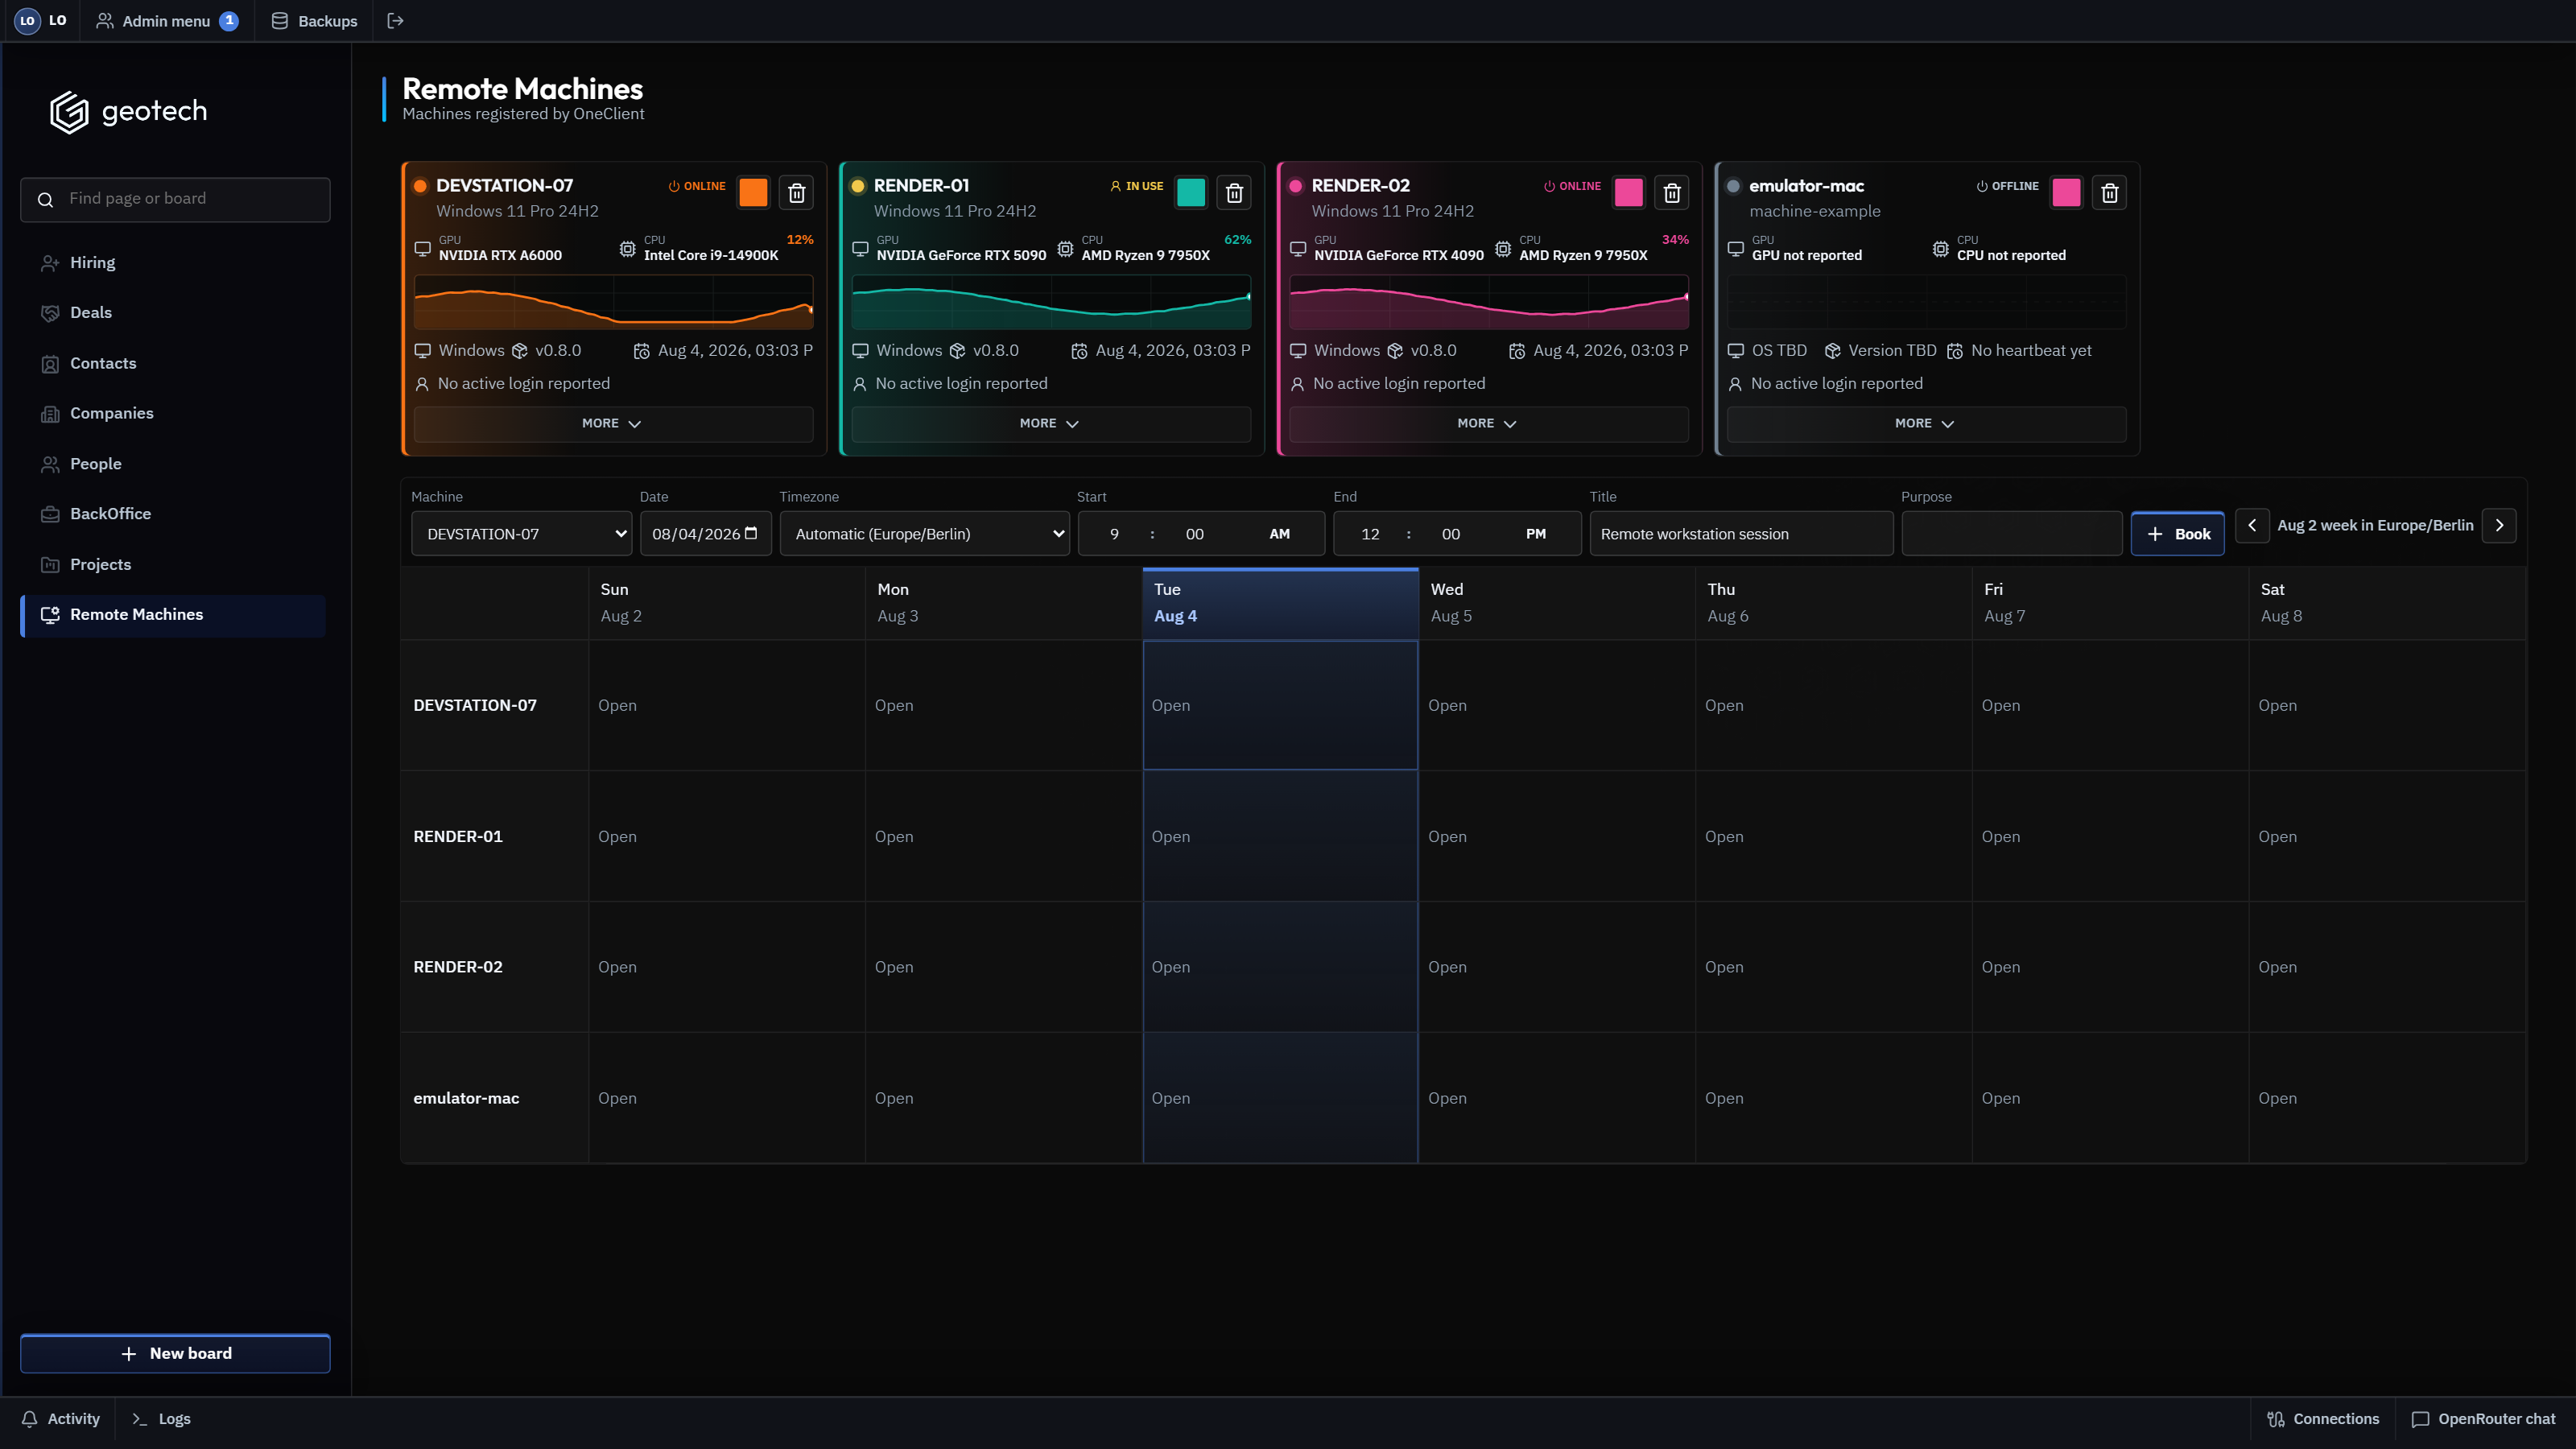Click New board button
Viewport: 2576px width, 1449px height.
[175, 1354]
